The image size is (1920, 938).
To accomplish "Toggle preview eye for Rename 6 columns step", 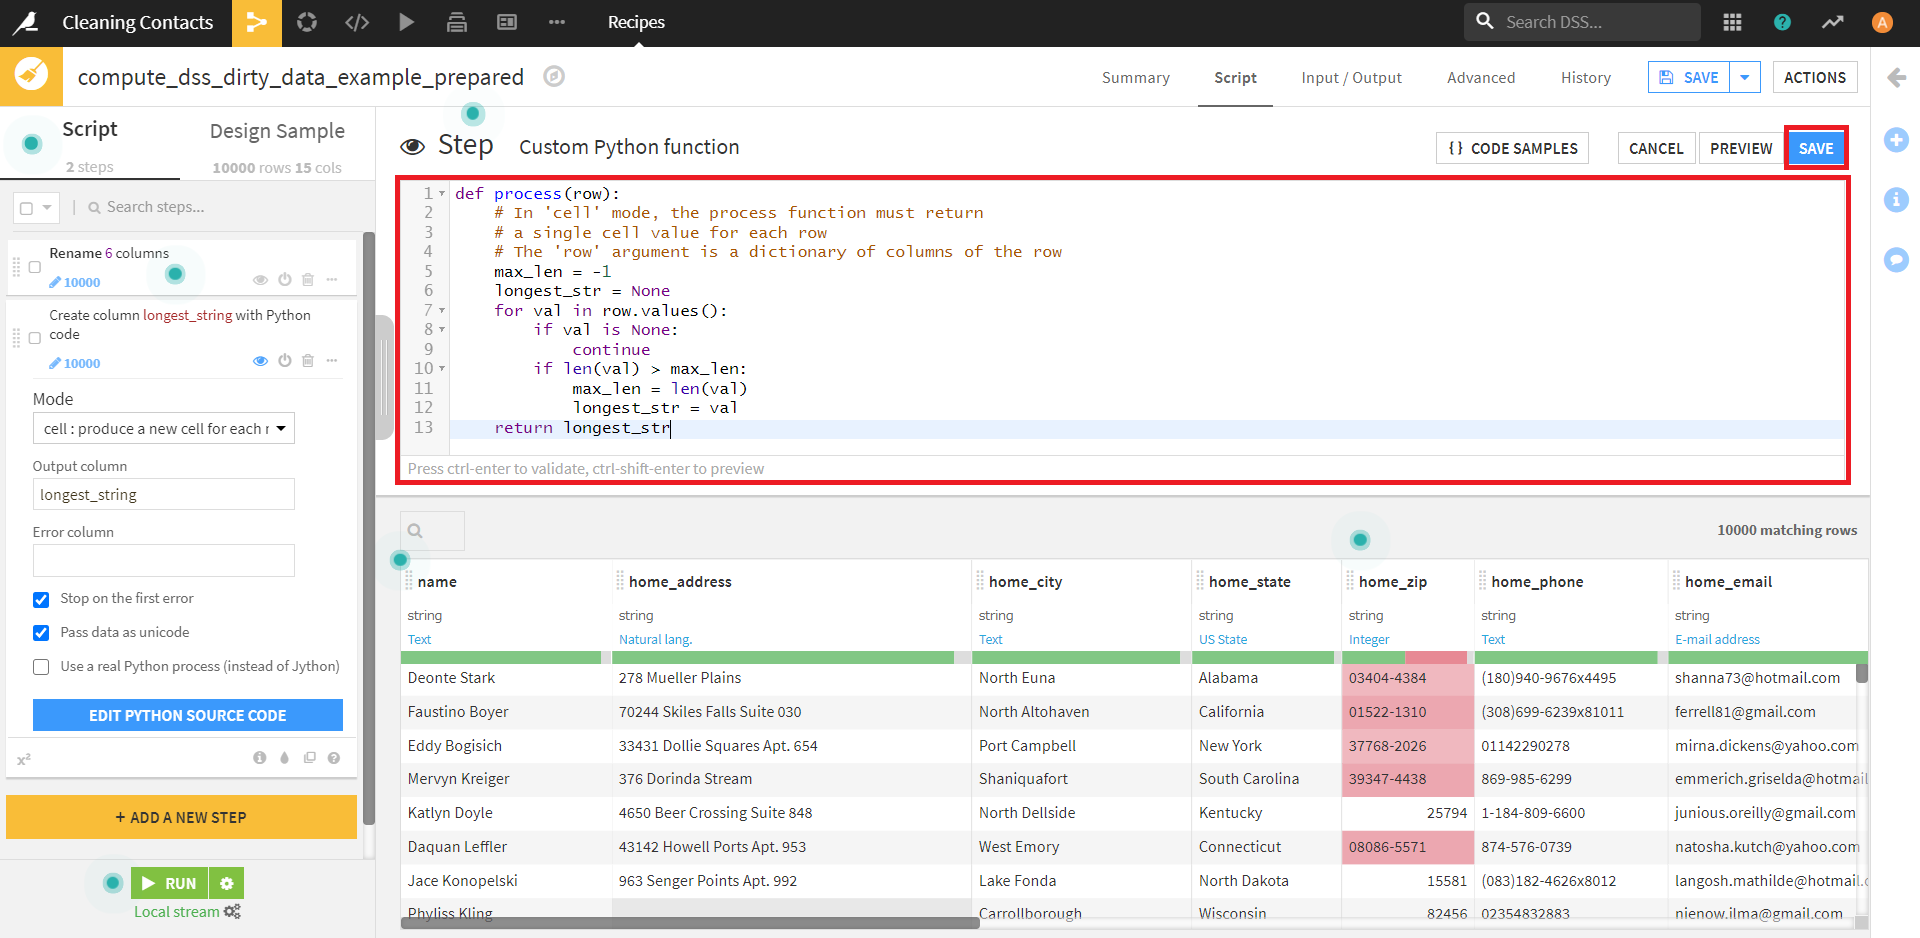I will click(260, 280).
